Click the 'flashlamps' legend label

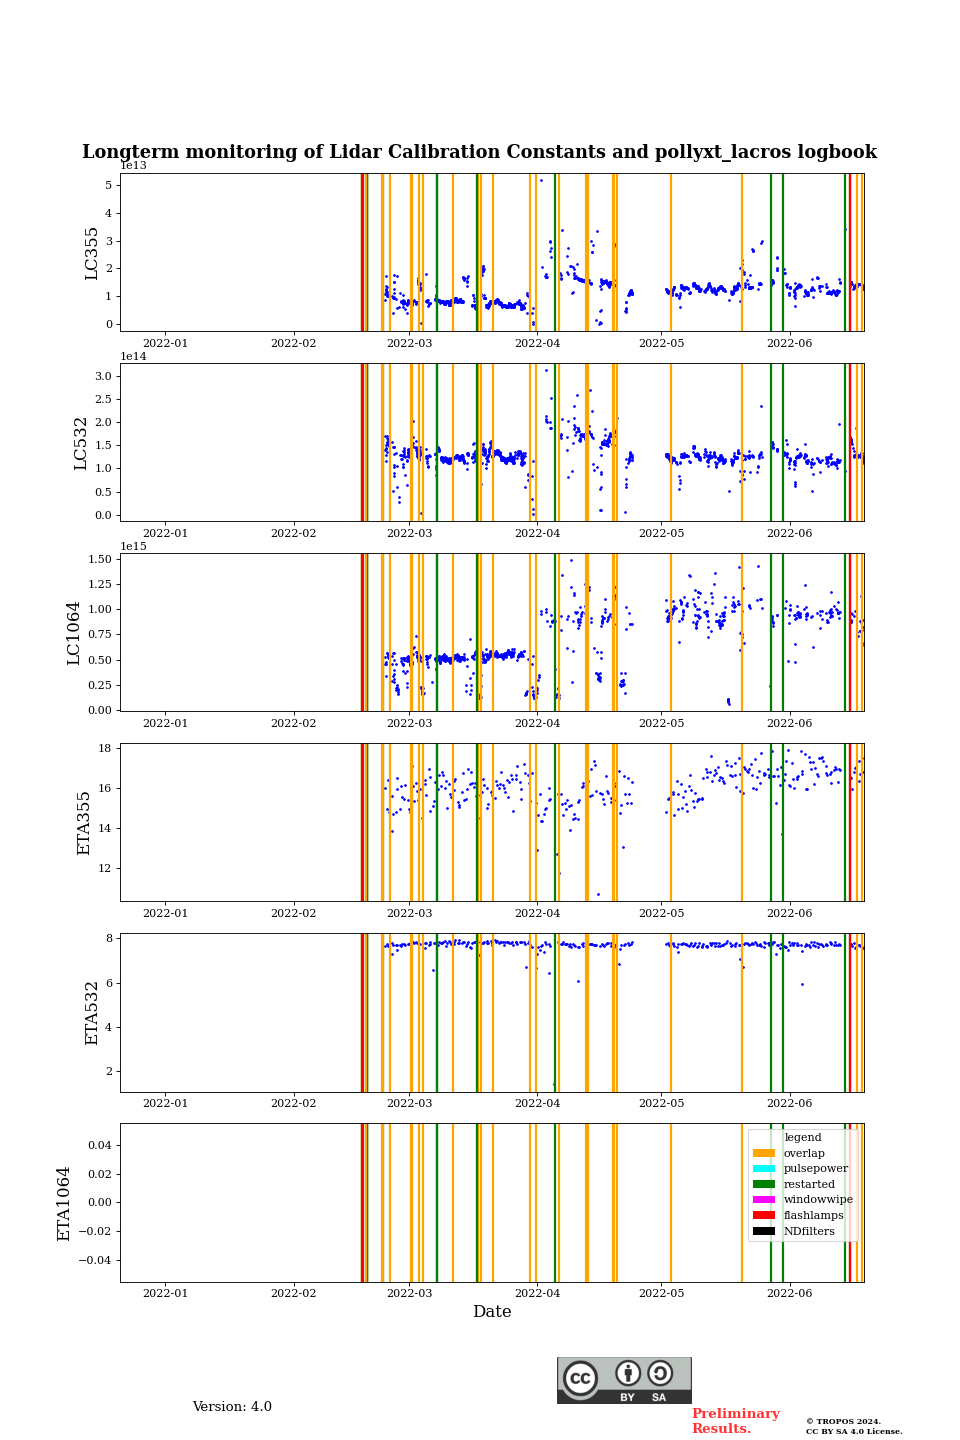[x=813, y=1215]
